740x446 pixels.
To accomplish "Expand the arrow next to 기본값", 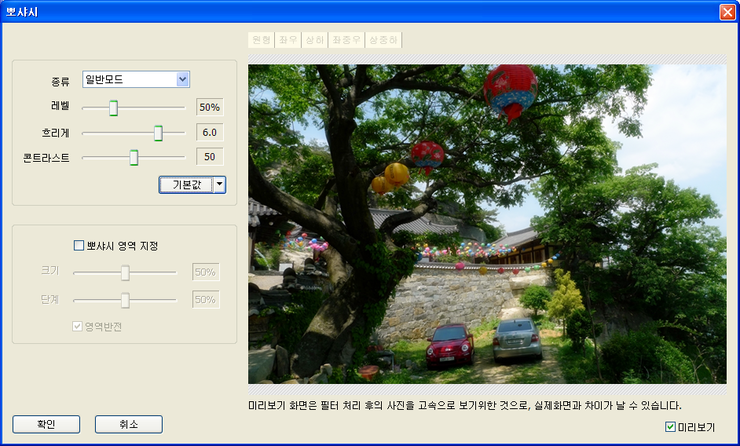I will pos(219,184).
